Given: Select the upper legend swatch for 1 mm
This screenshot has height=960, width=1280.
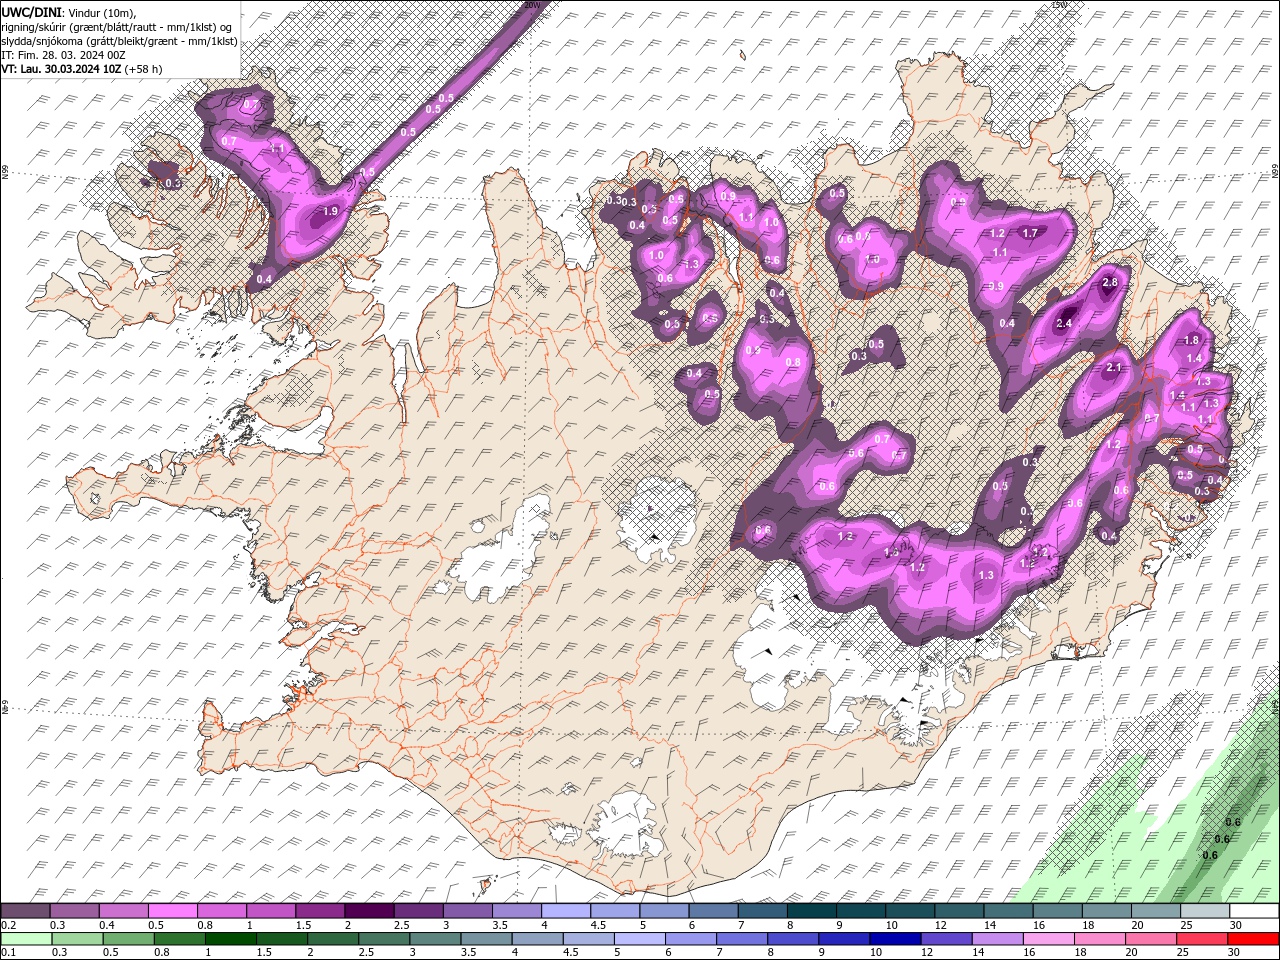Looking at the screenshot, I should tap(270, 911).
